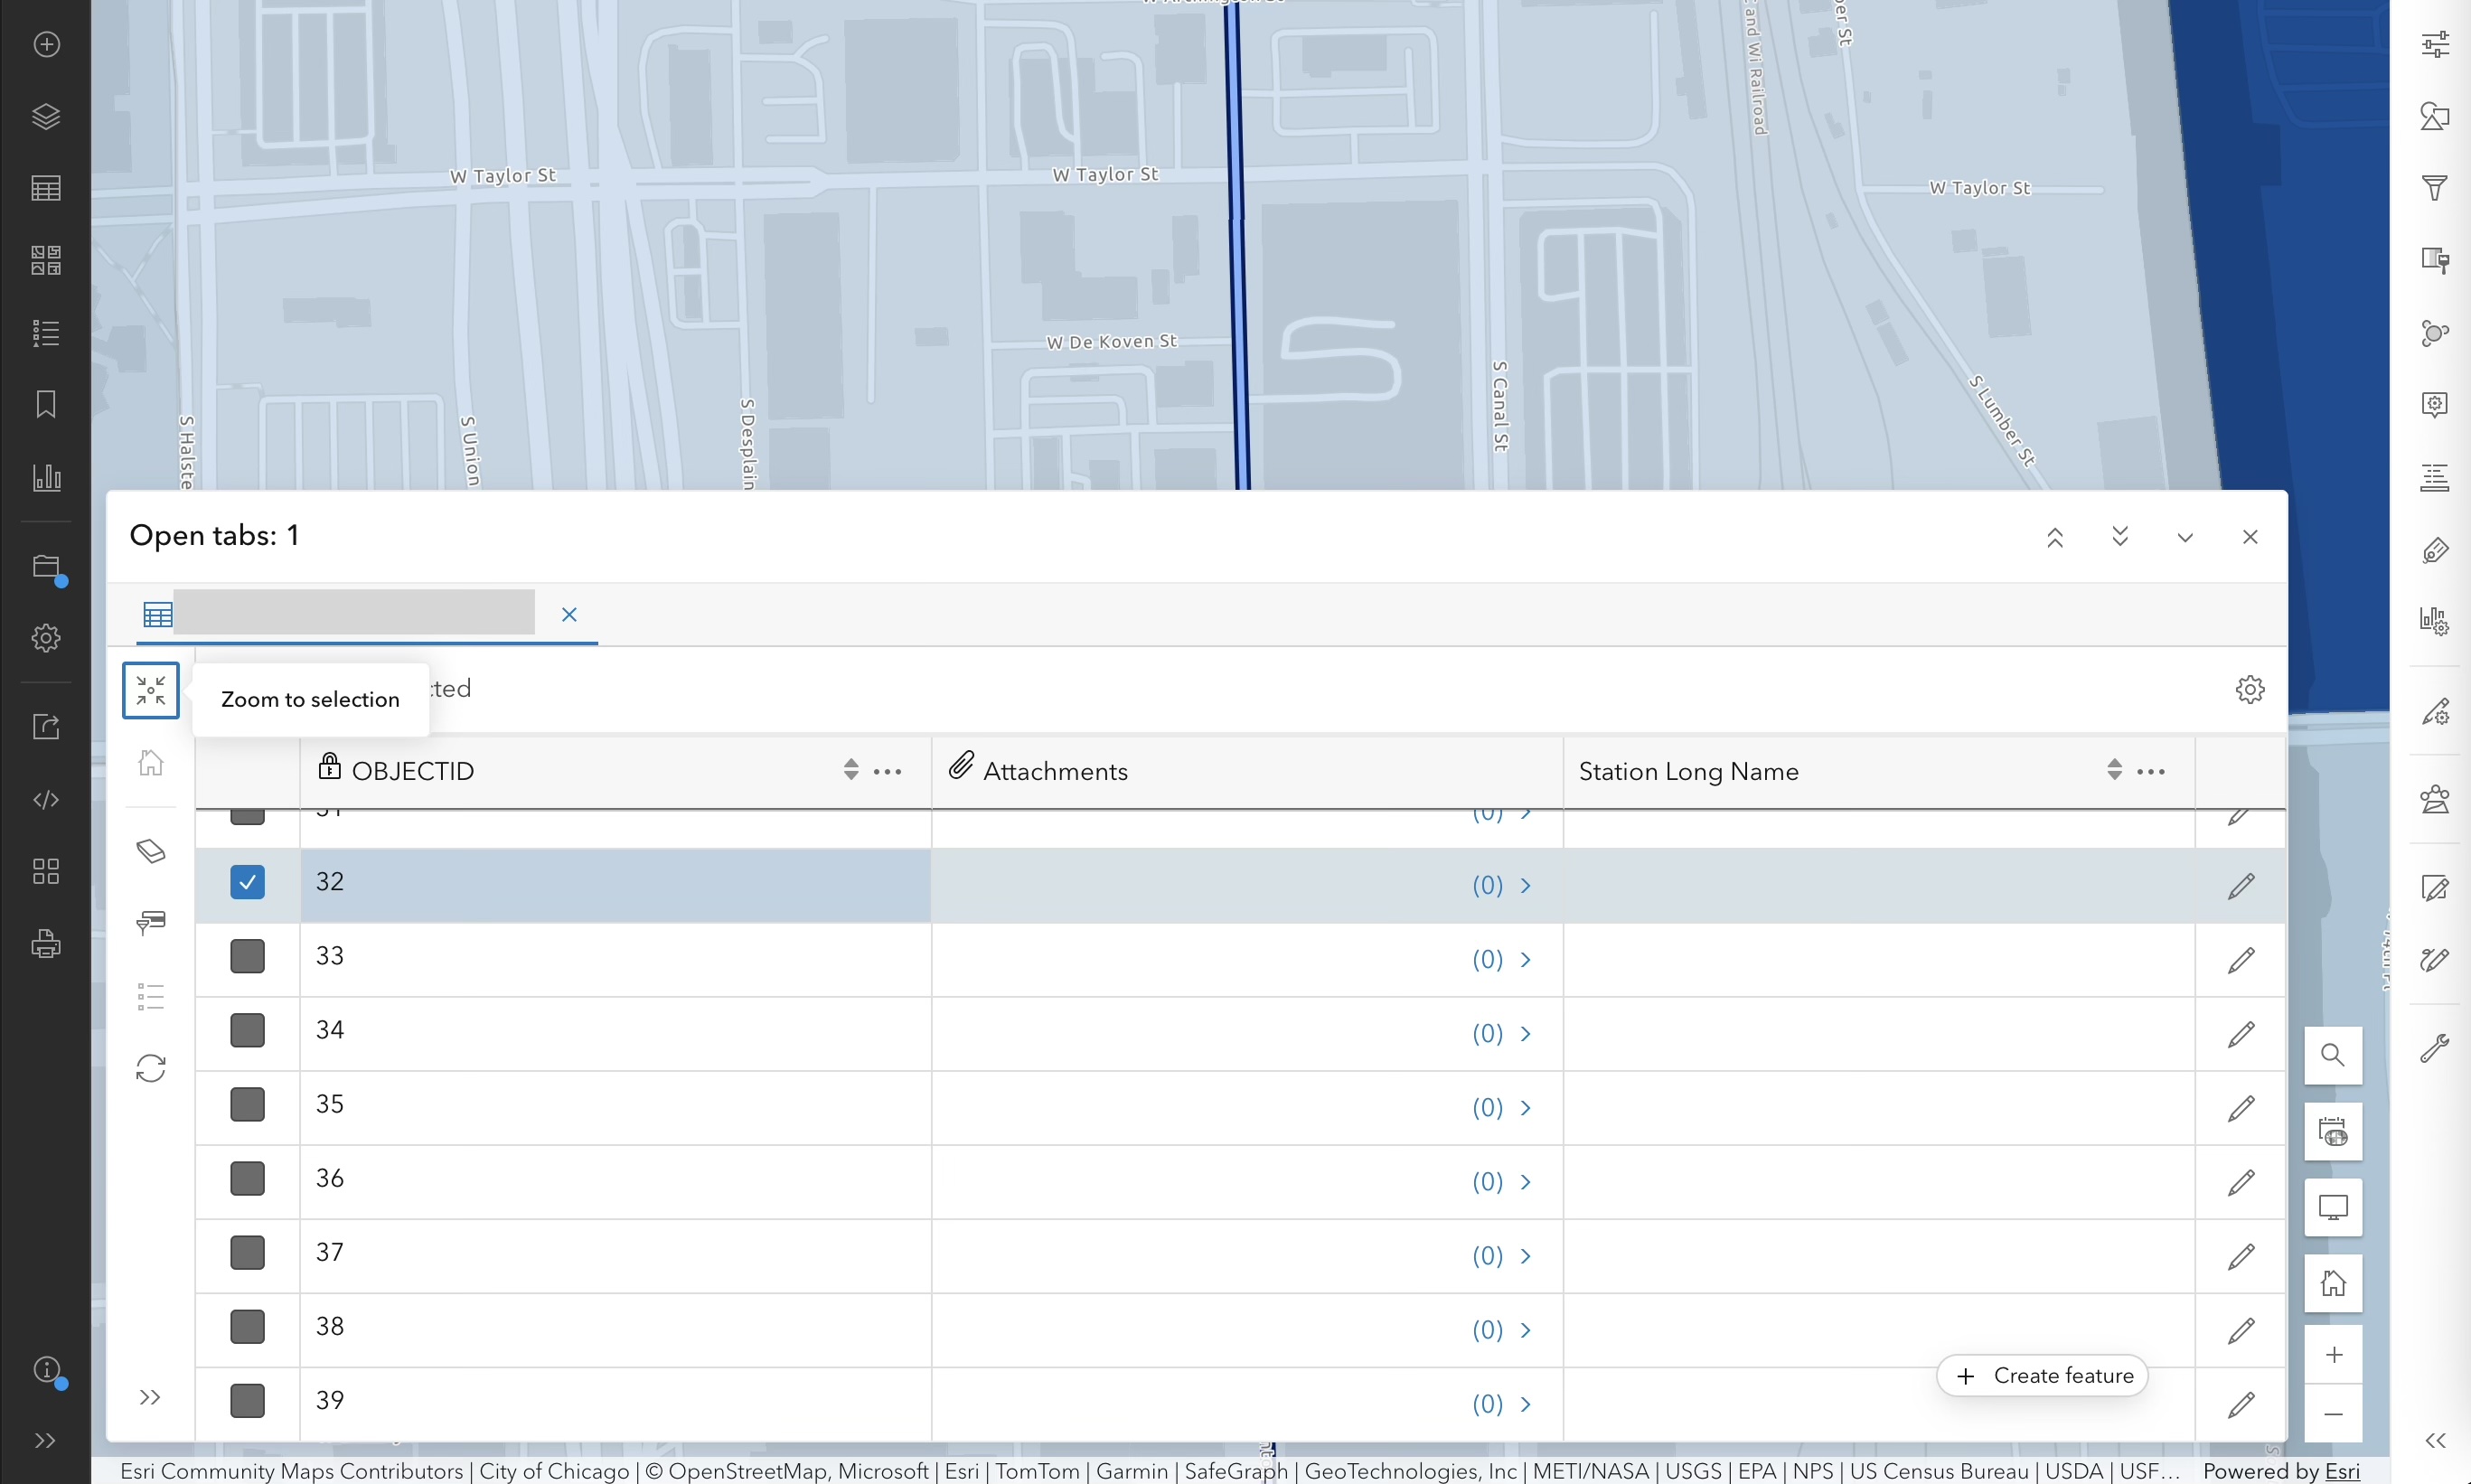
Task: Open the Aggregation clustering icon
Action: tap(2435, 332)
